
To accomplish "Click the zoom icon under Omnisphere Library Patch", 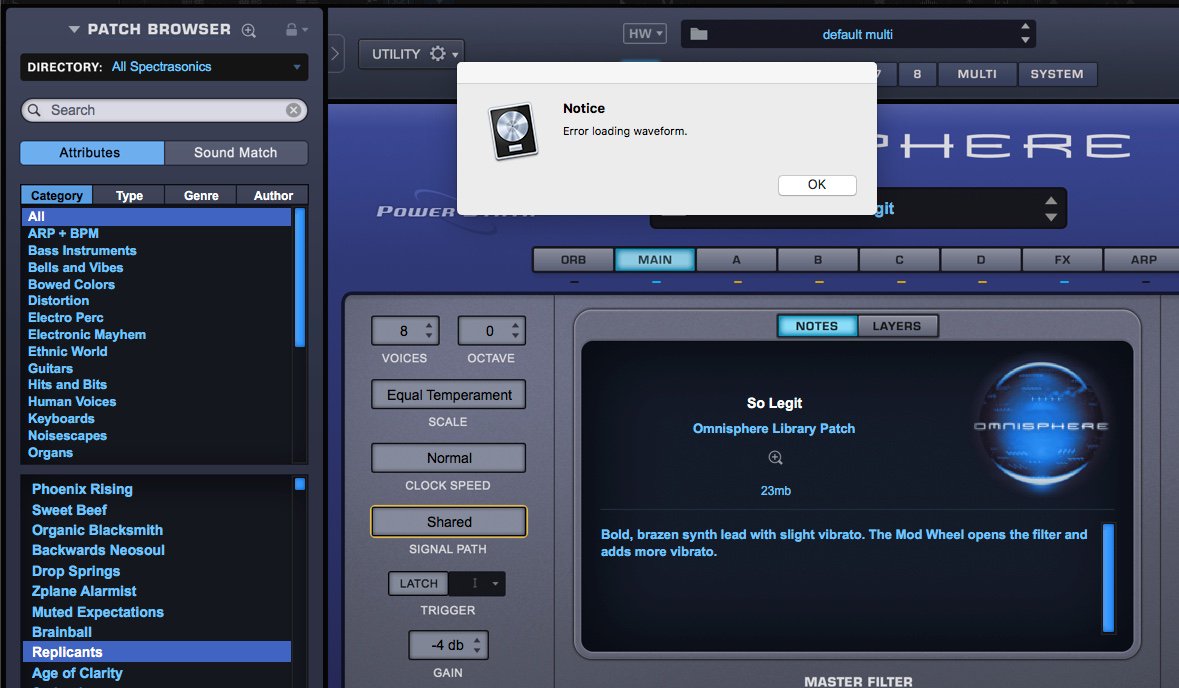I will [775, 457].
